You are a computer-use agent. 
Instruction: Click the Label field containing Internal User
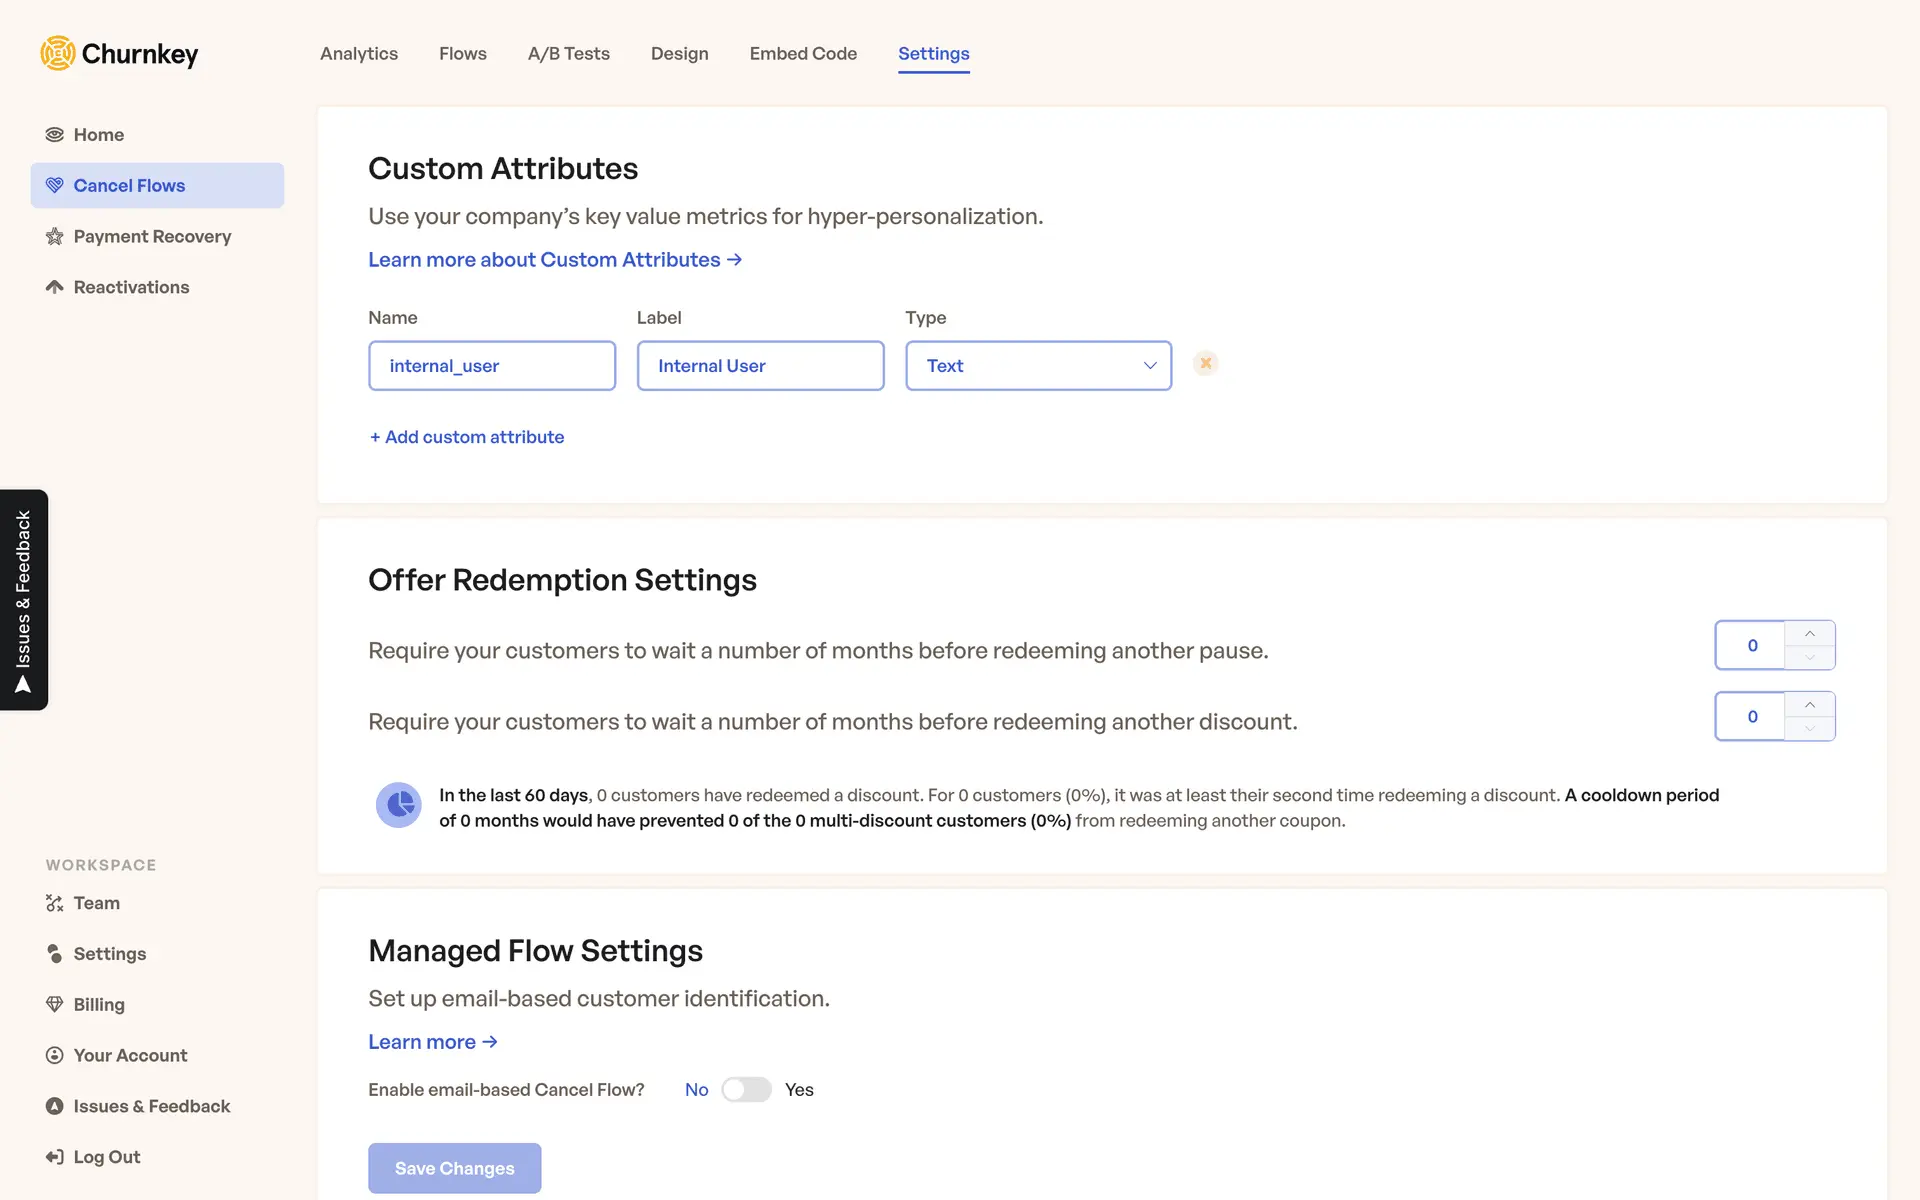coord(760,366)
